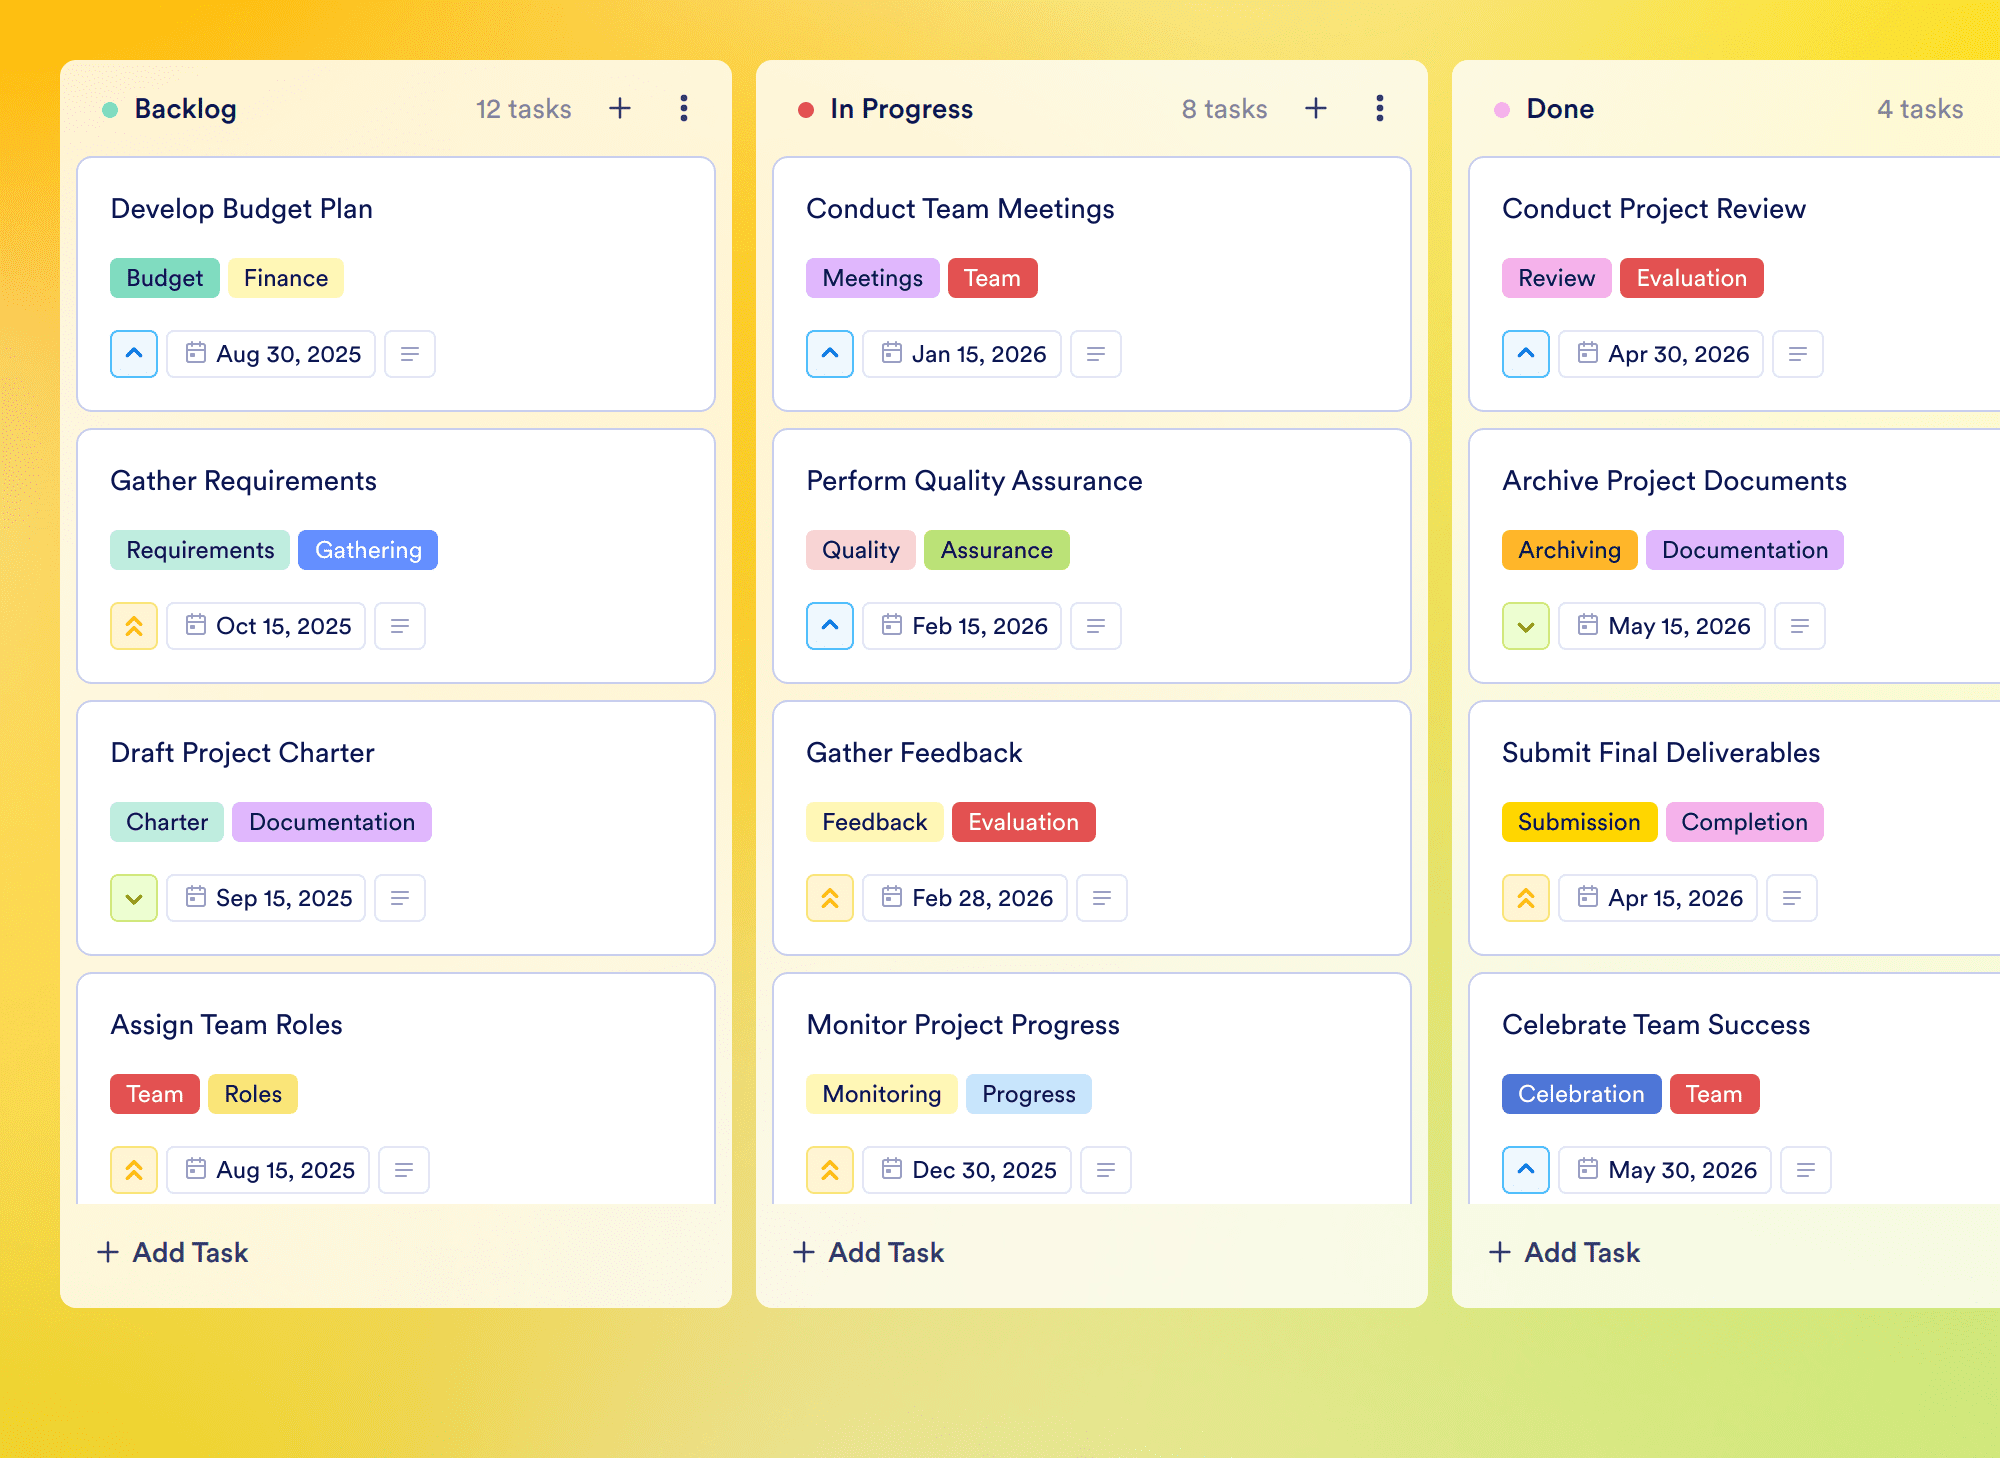Click the green Assurance tag
2000x1458 pixels.
click(996, 550)
